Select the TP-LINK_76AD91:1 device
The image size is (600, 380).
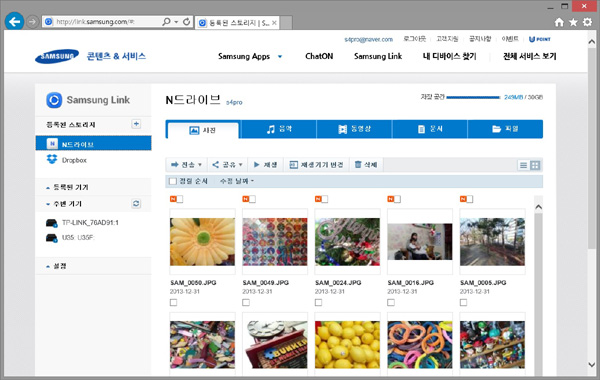pyautogui.click(x=90, y=222)
